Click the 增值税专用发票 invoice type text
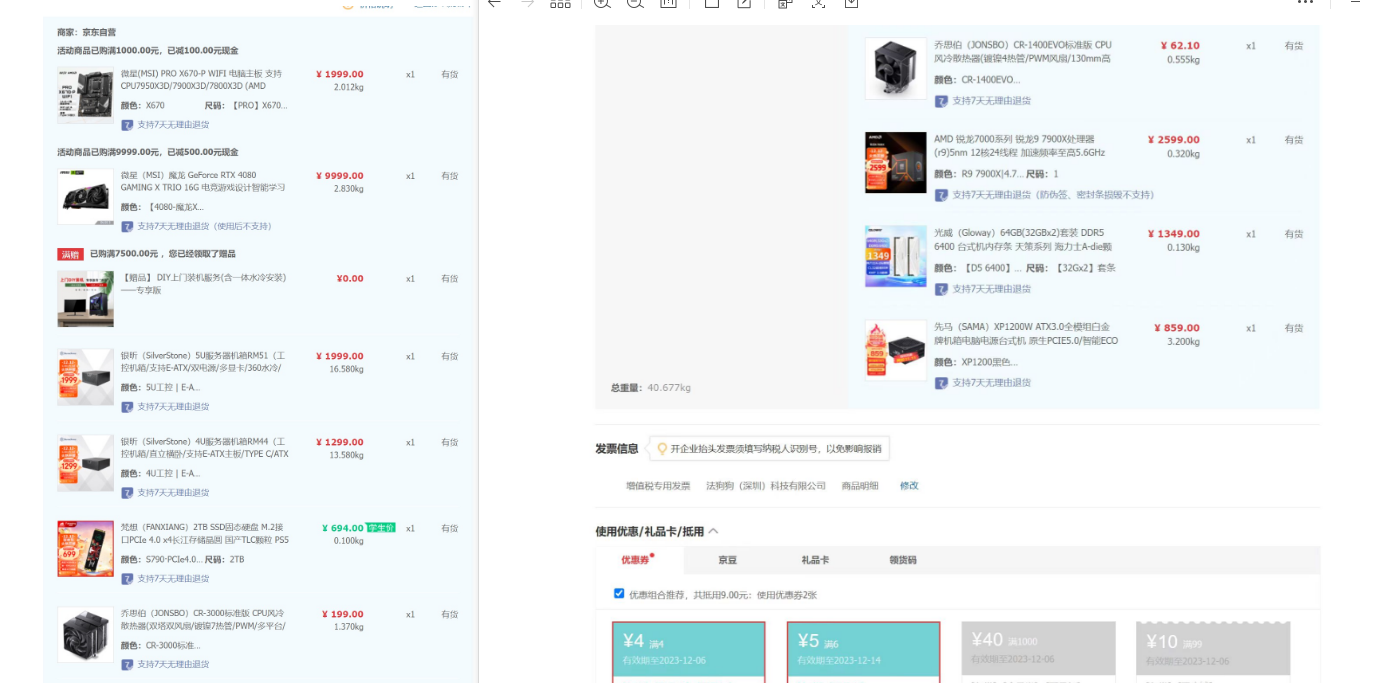The width and height of the screenshot is (1380, 683). coord(658,486)
